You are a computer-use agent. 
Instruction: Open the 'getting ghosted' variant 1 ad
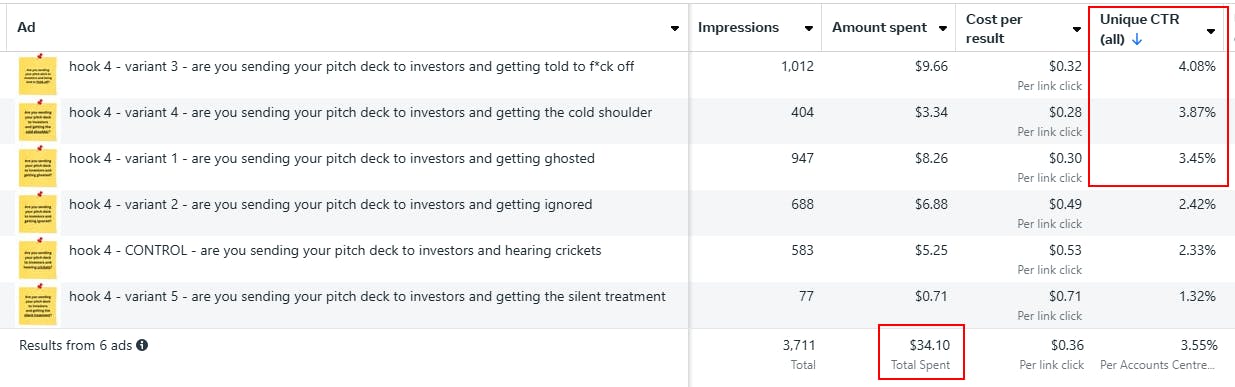tap(332, 159)
